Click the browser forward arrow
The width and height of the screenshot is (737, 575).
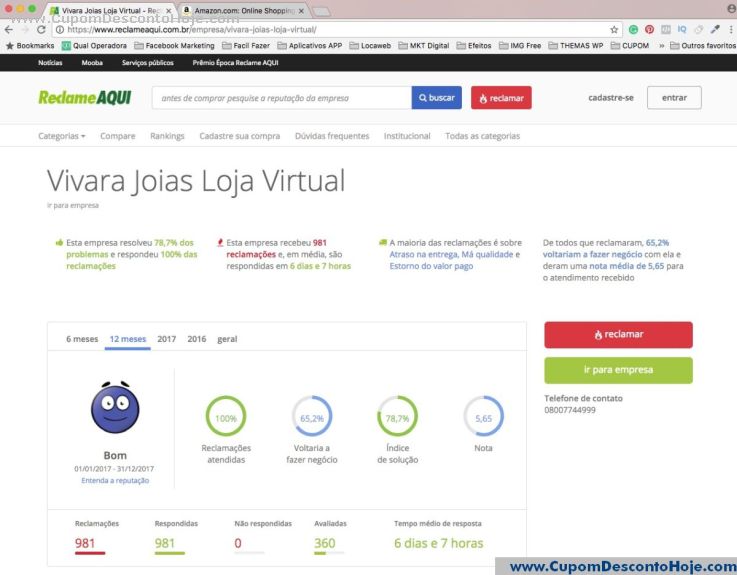(x=25, y=30)
